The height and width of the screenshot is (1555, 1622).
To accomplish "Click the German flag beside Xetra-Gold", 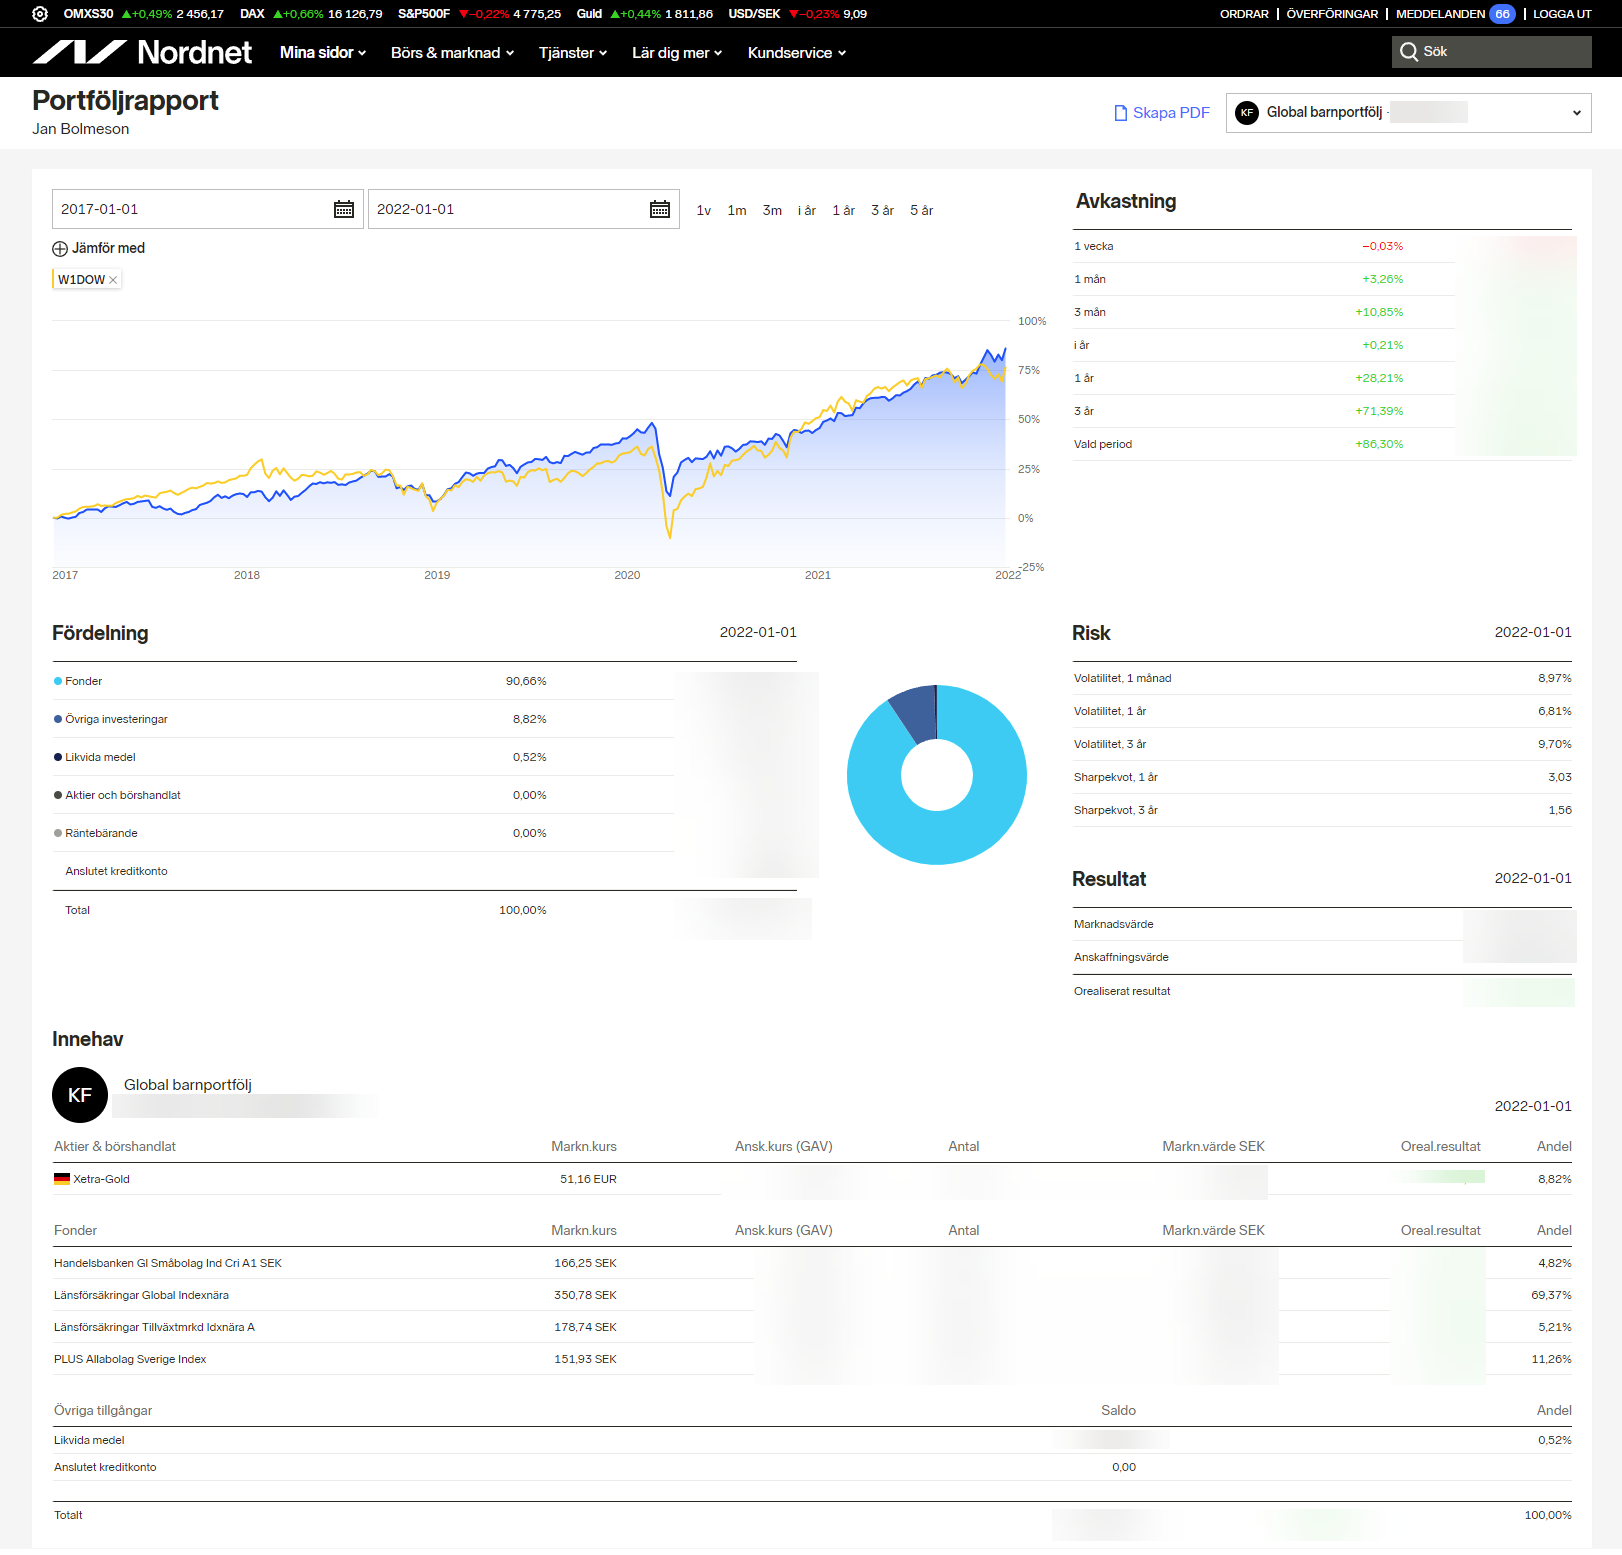I will coord(62,1179).
